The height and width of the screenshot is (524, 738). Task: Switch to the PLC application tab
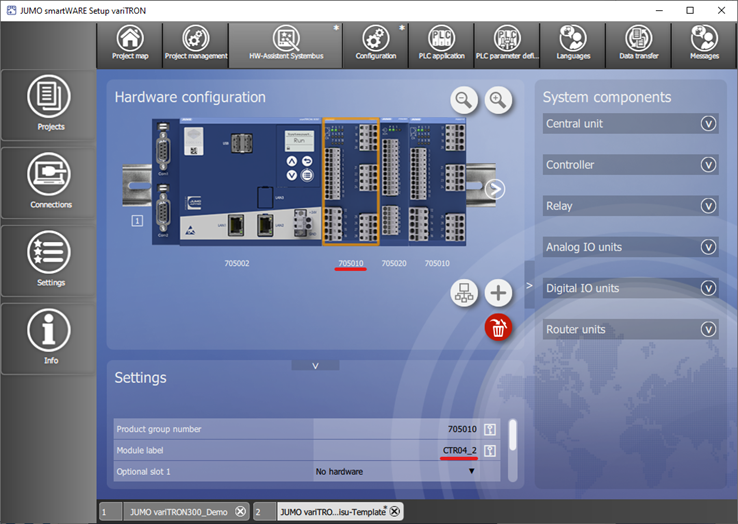[440, 45]
